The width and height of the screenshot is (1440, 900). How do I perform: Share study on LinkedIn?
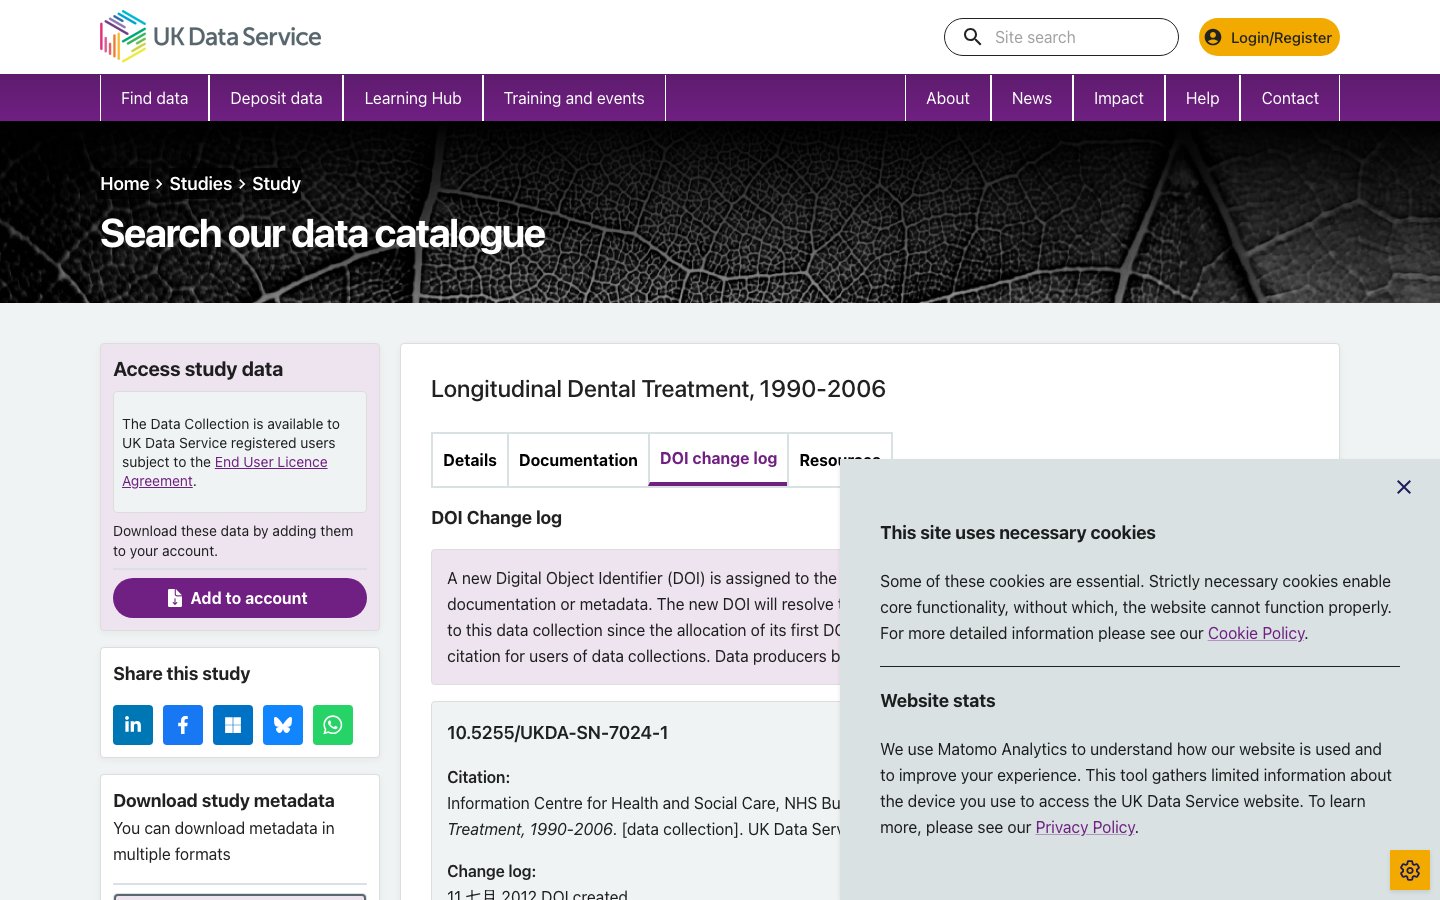[x=133, y=725]
